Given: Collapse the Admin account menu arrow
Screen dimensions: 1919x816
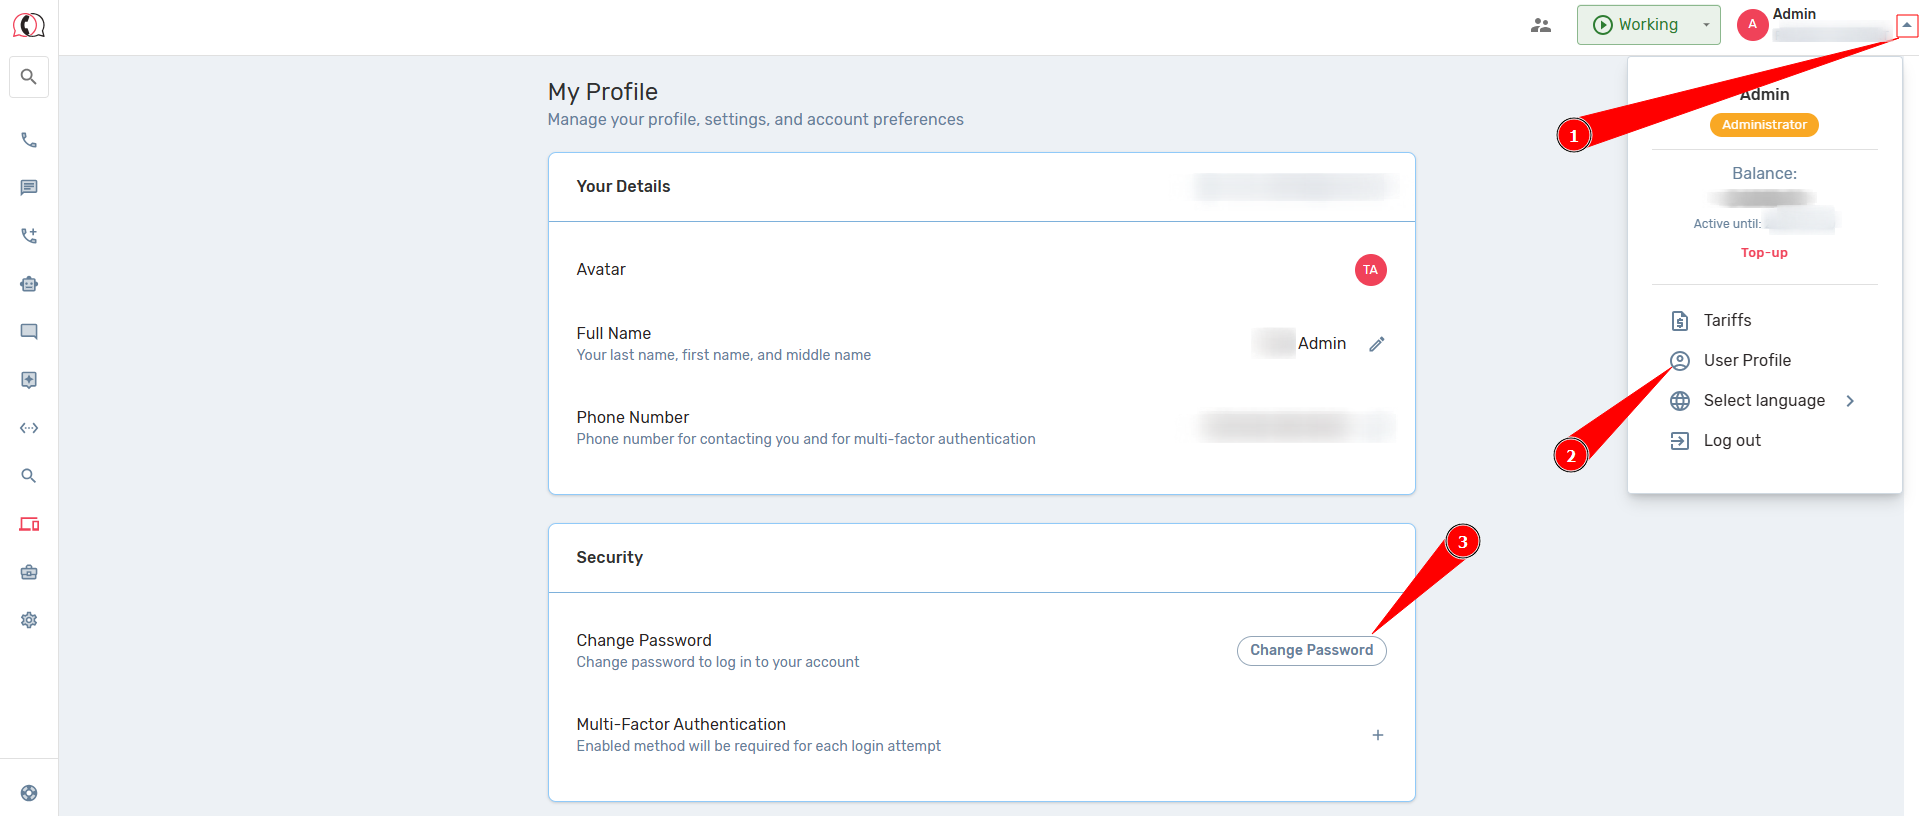Looking at the screenshot, I should pyautogui.click(x=1907, y=25).
